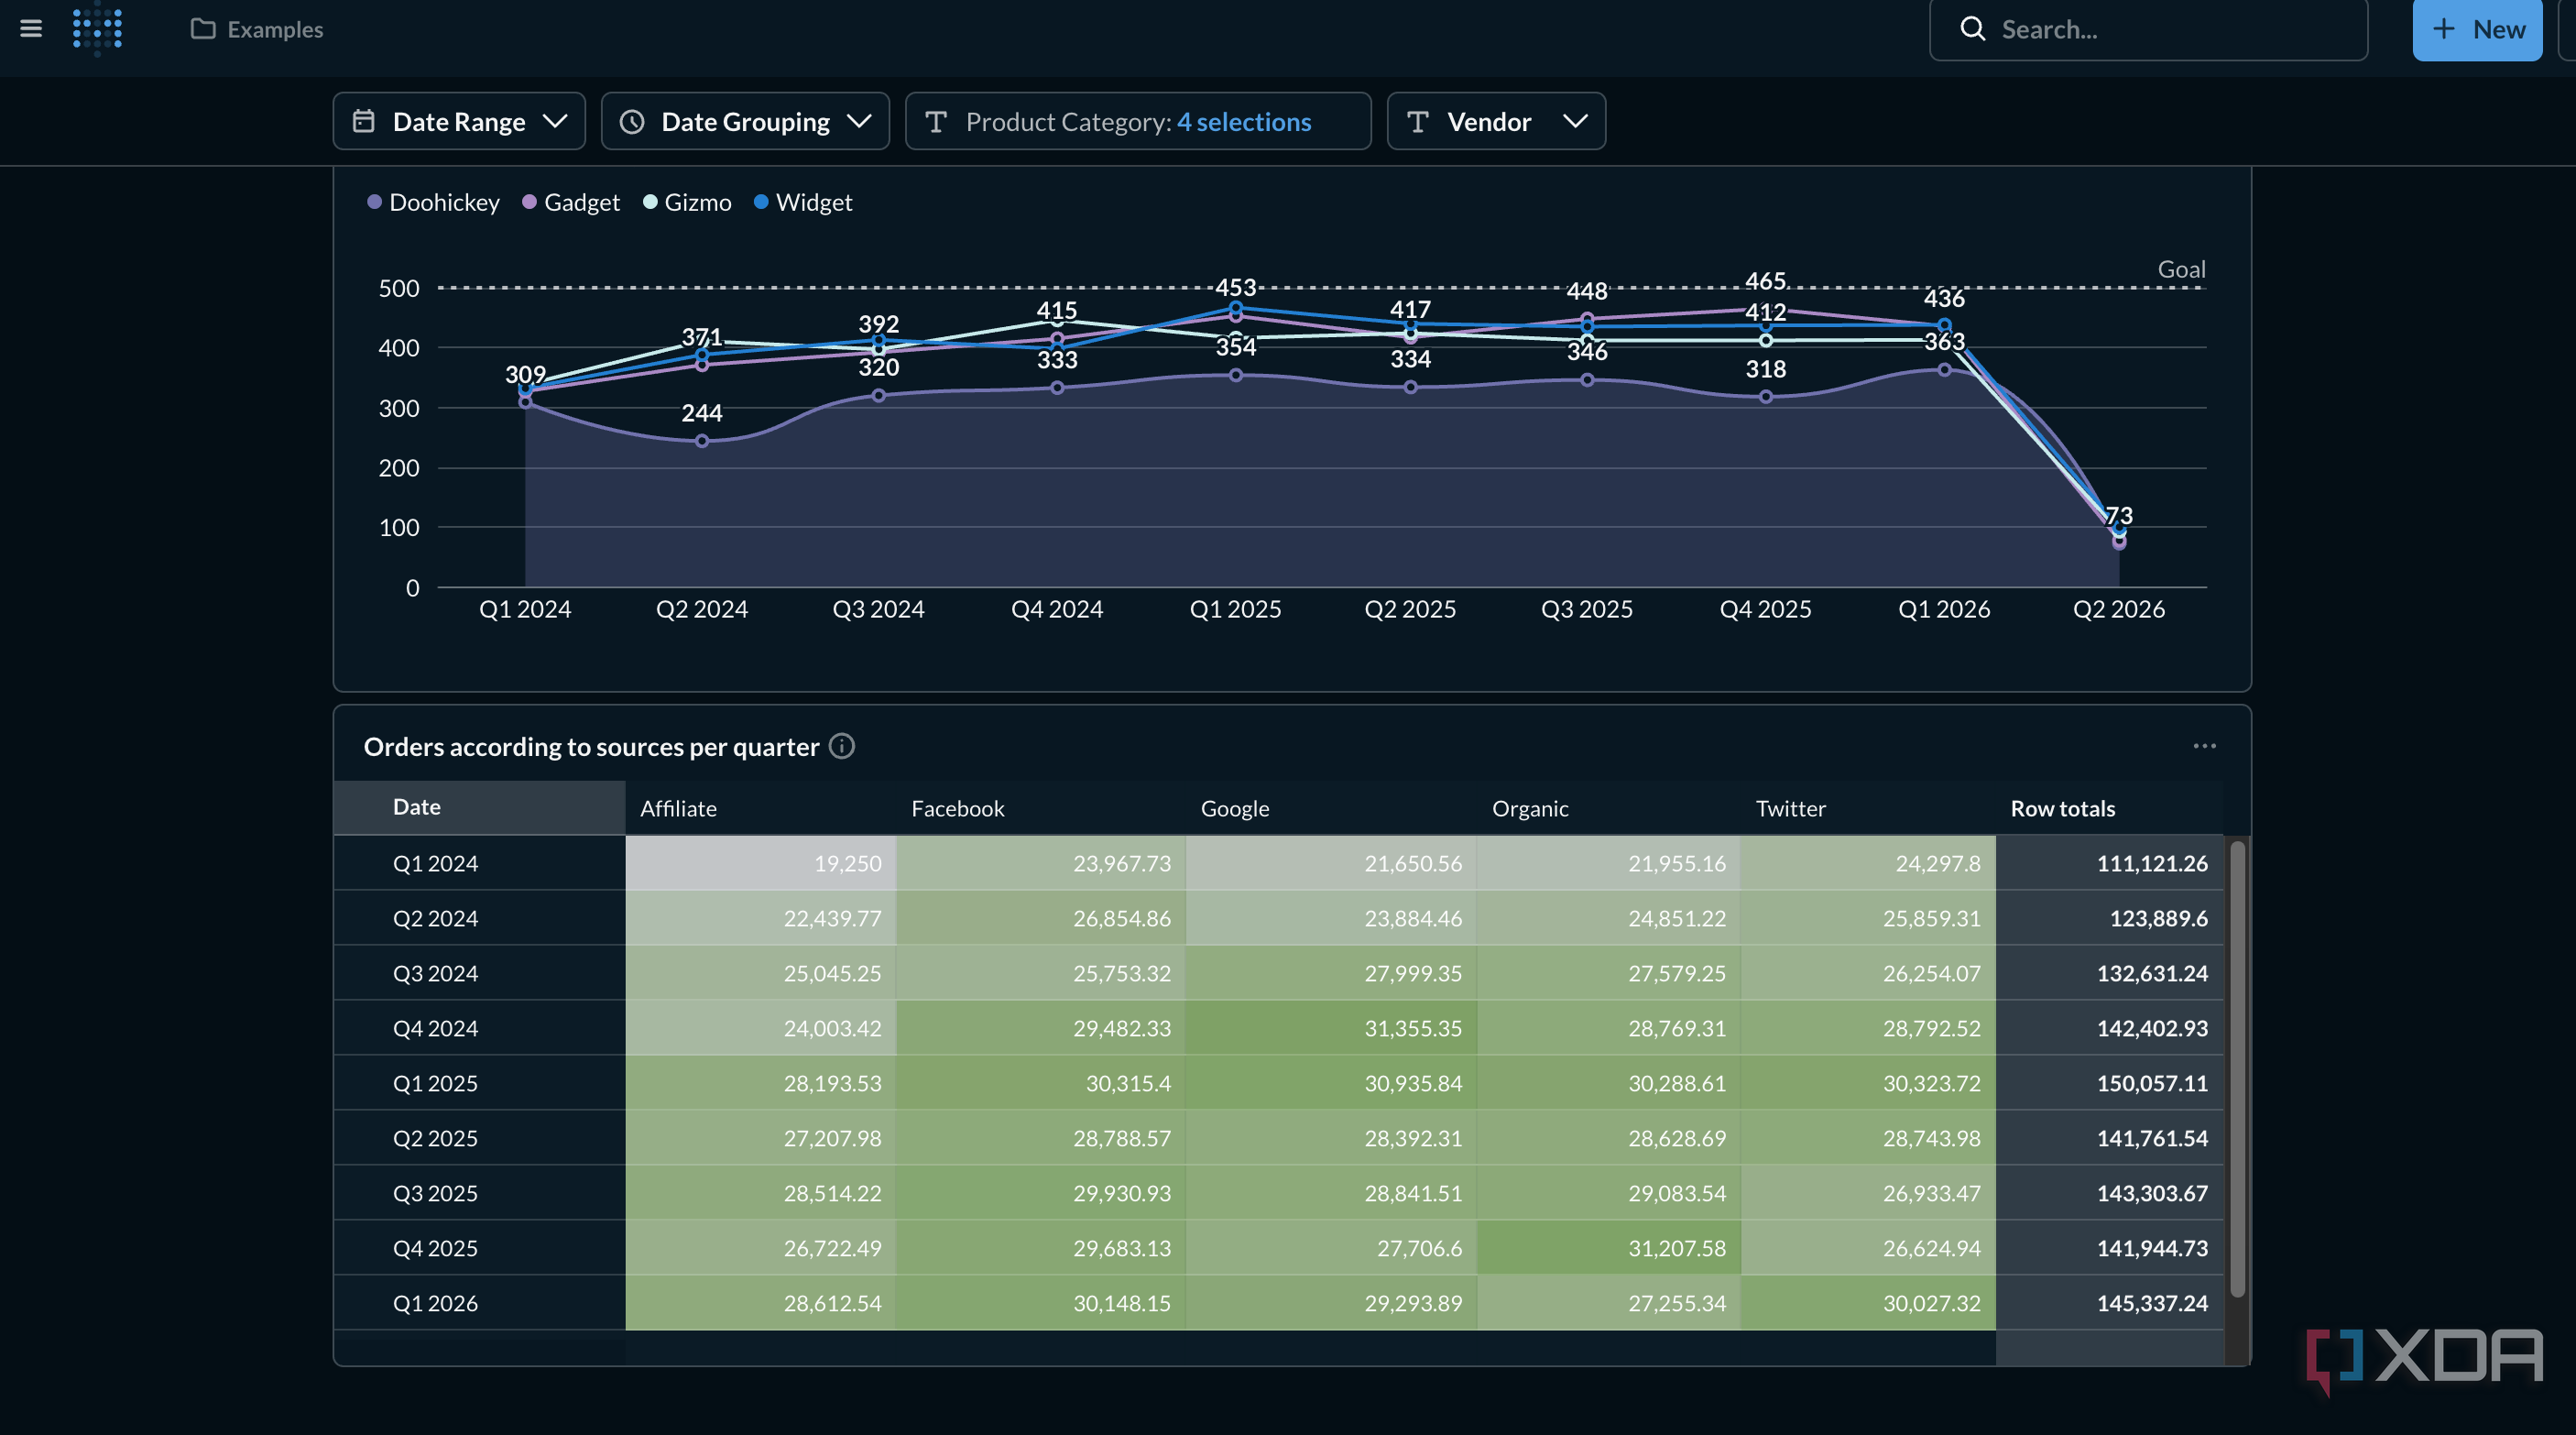Image resolution: width=2576 pixels, height=1435 pixels.
Task: Click the table vertical scrollbar
Action: click(x=2237, y=1068)
